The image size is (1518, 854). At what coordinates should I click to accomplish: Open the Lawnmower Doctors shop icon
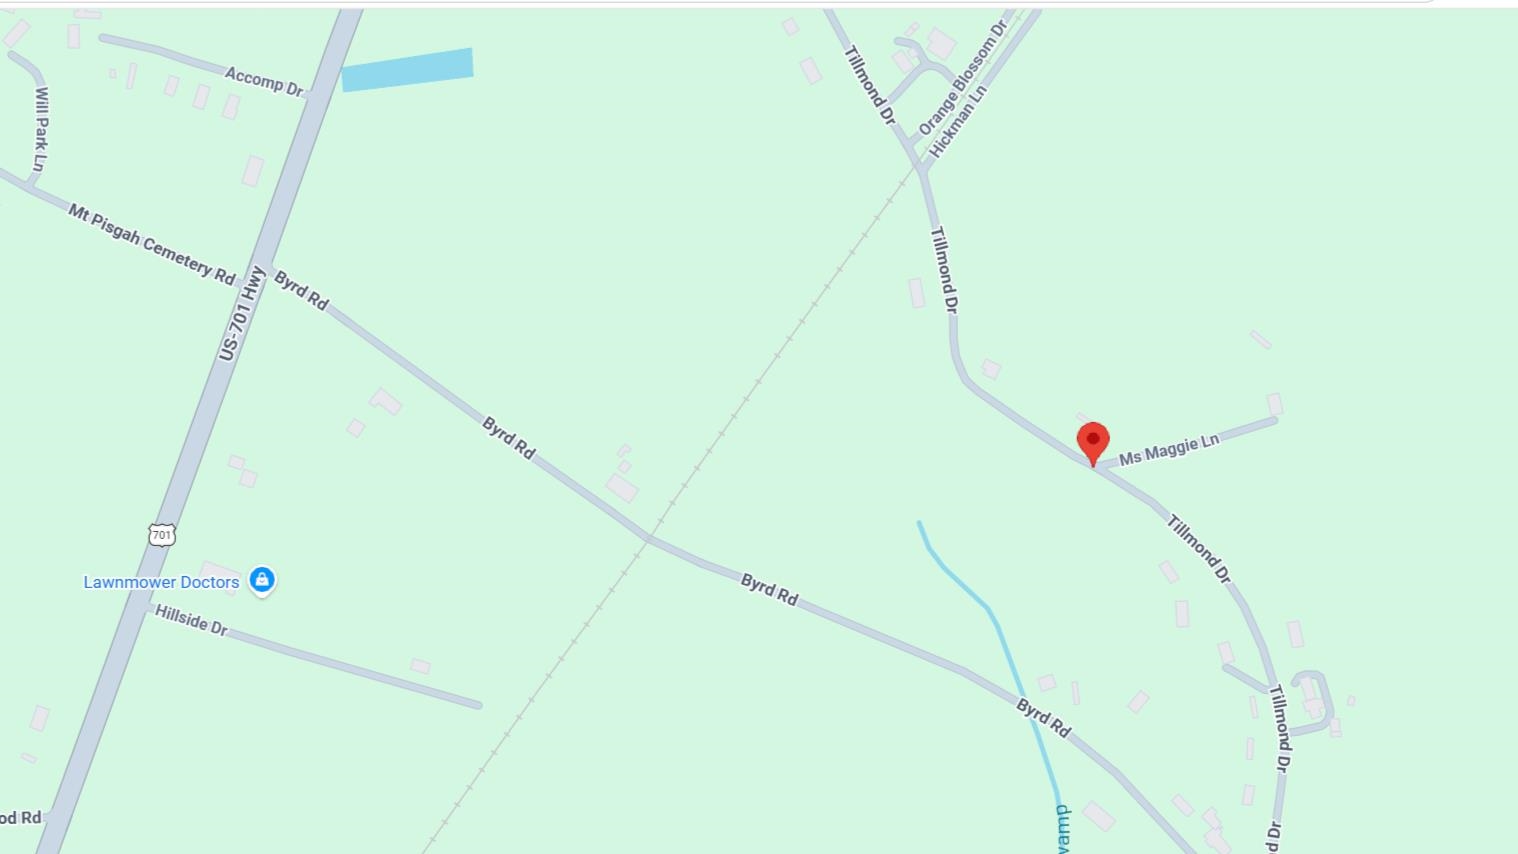[262, 580]
